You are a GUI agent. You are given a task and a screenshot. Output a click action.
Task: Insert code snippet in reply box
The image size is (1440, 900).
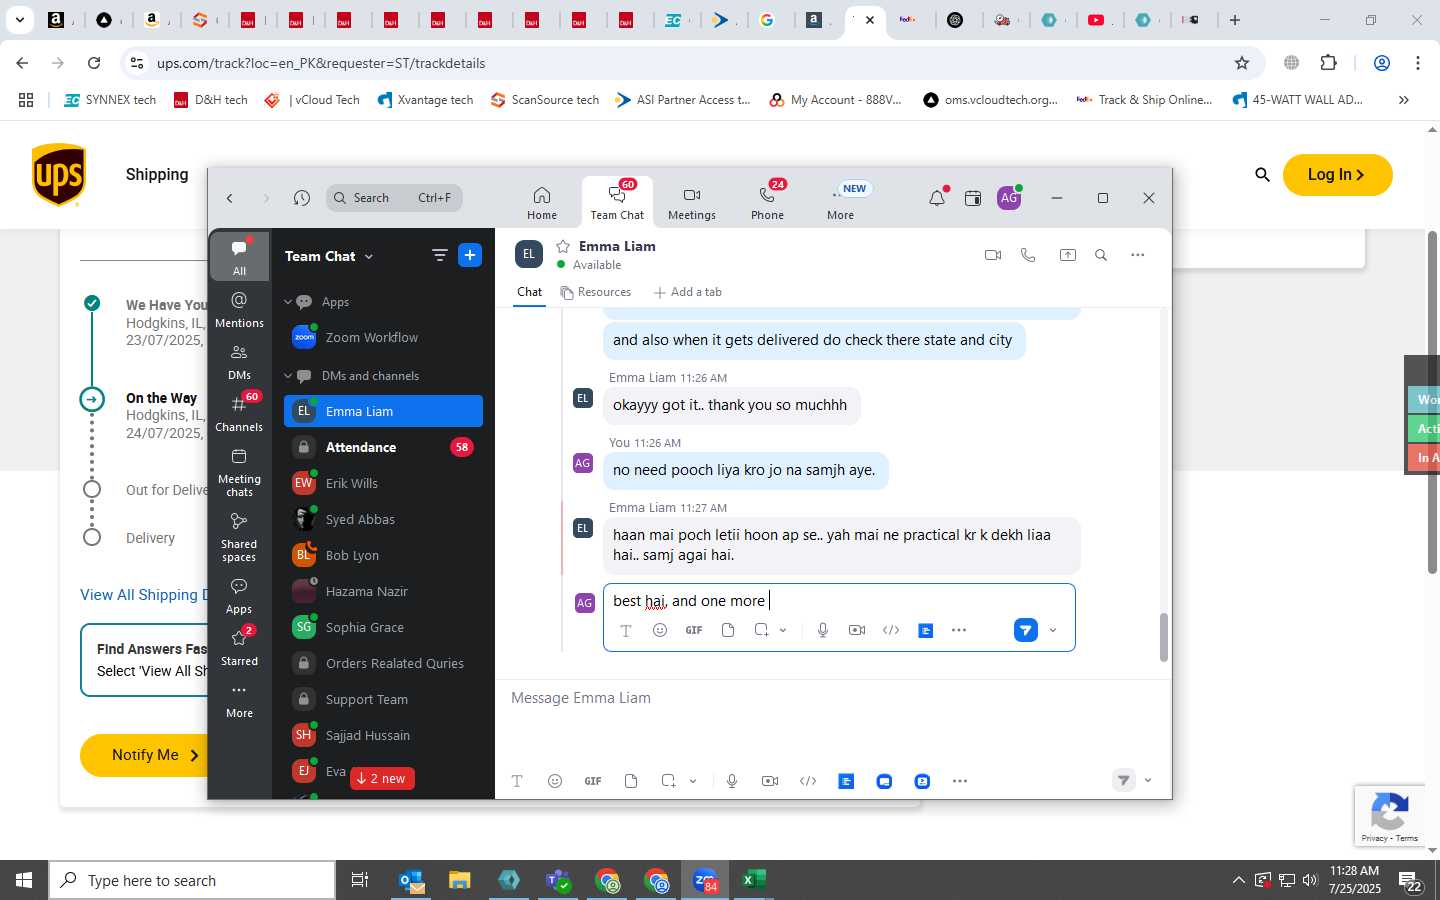[891, 630]
